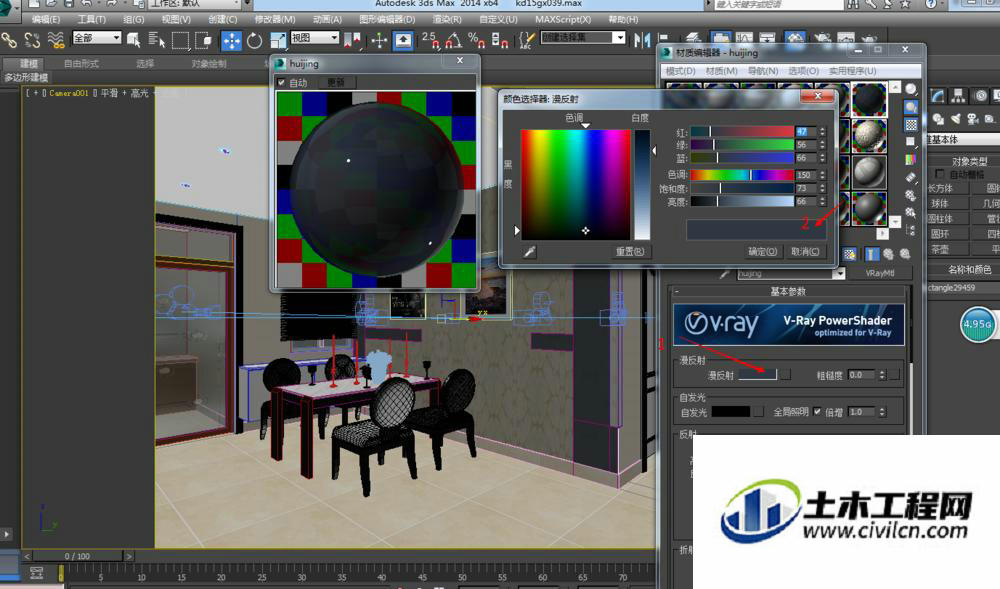
Task: Toggle the Angle Snap icon
Action: coord(453,40)
